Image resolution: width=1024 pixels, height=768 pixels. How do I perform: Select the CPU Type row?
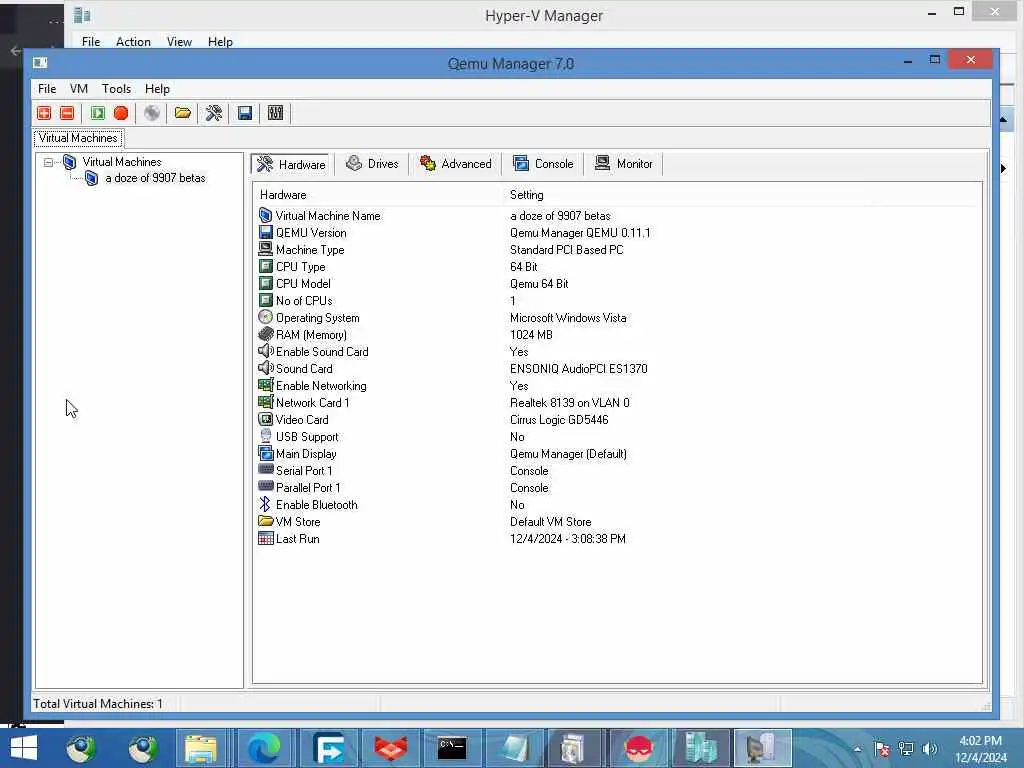(x=616, y=266)
